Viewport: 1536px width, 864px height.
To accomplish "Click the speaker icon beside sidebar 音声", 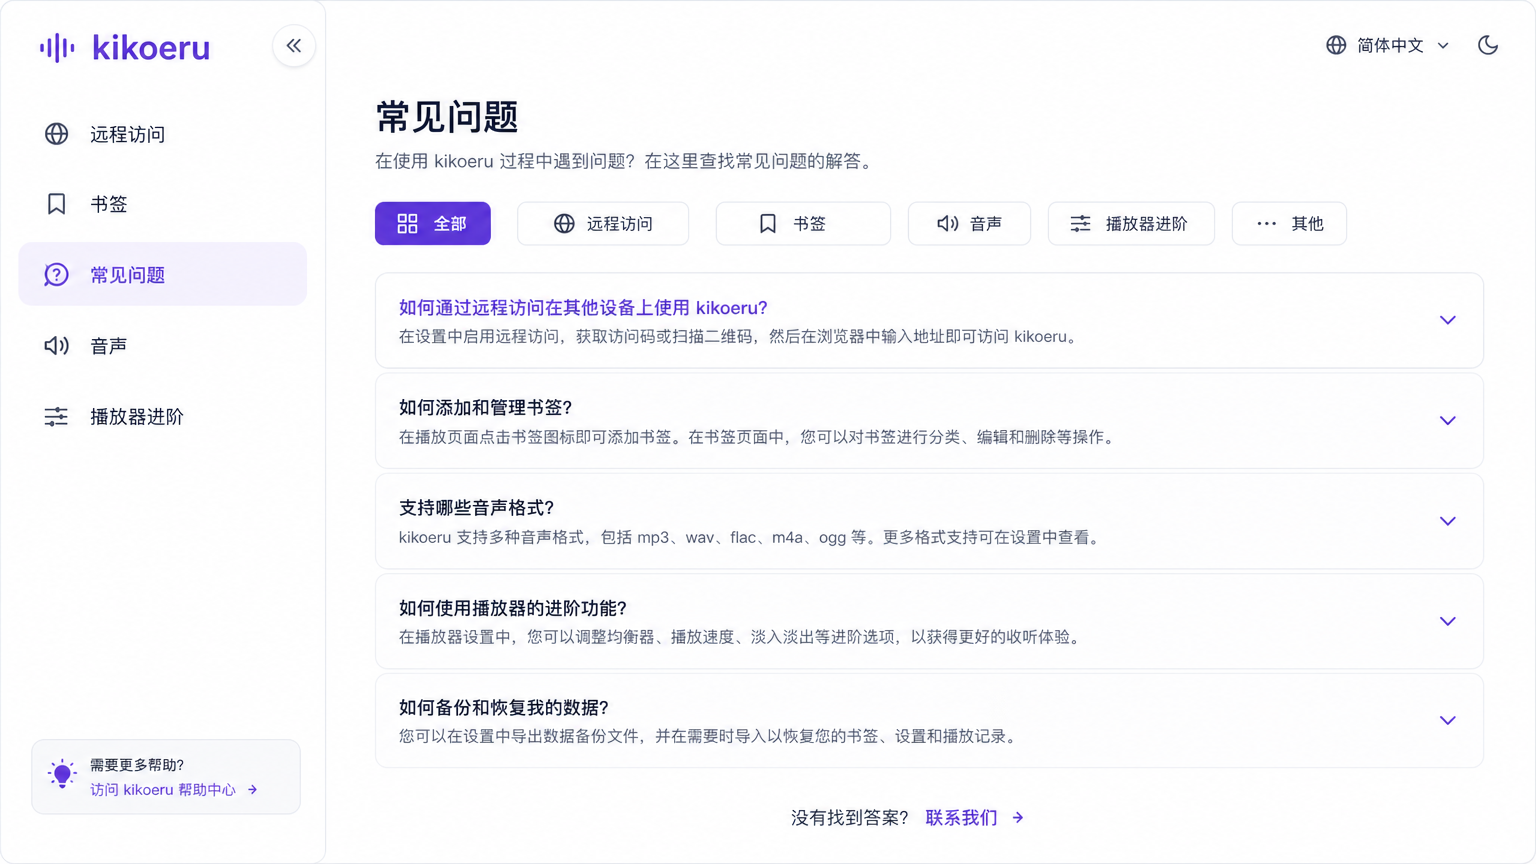I will pyautogui.click(x=56, y=346).
